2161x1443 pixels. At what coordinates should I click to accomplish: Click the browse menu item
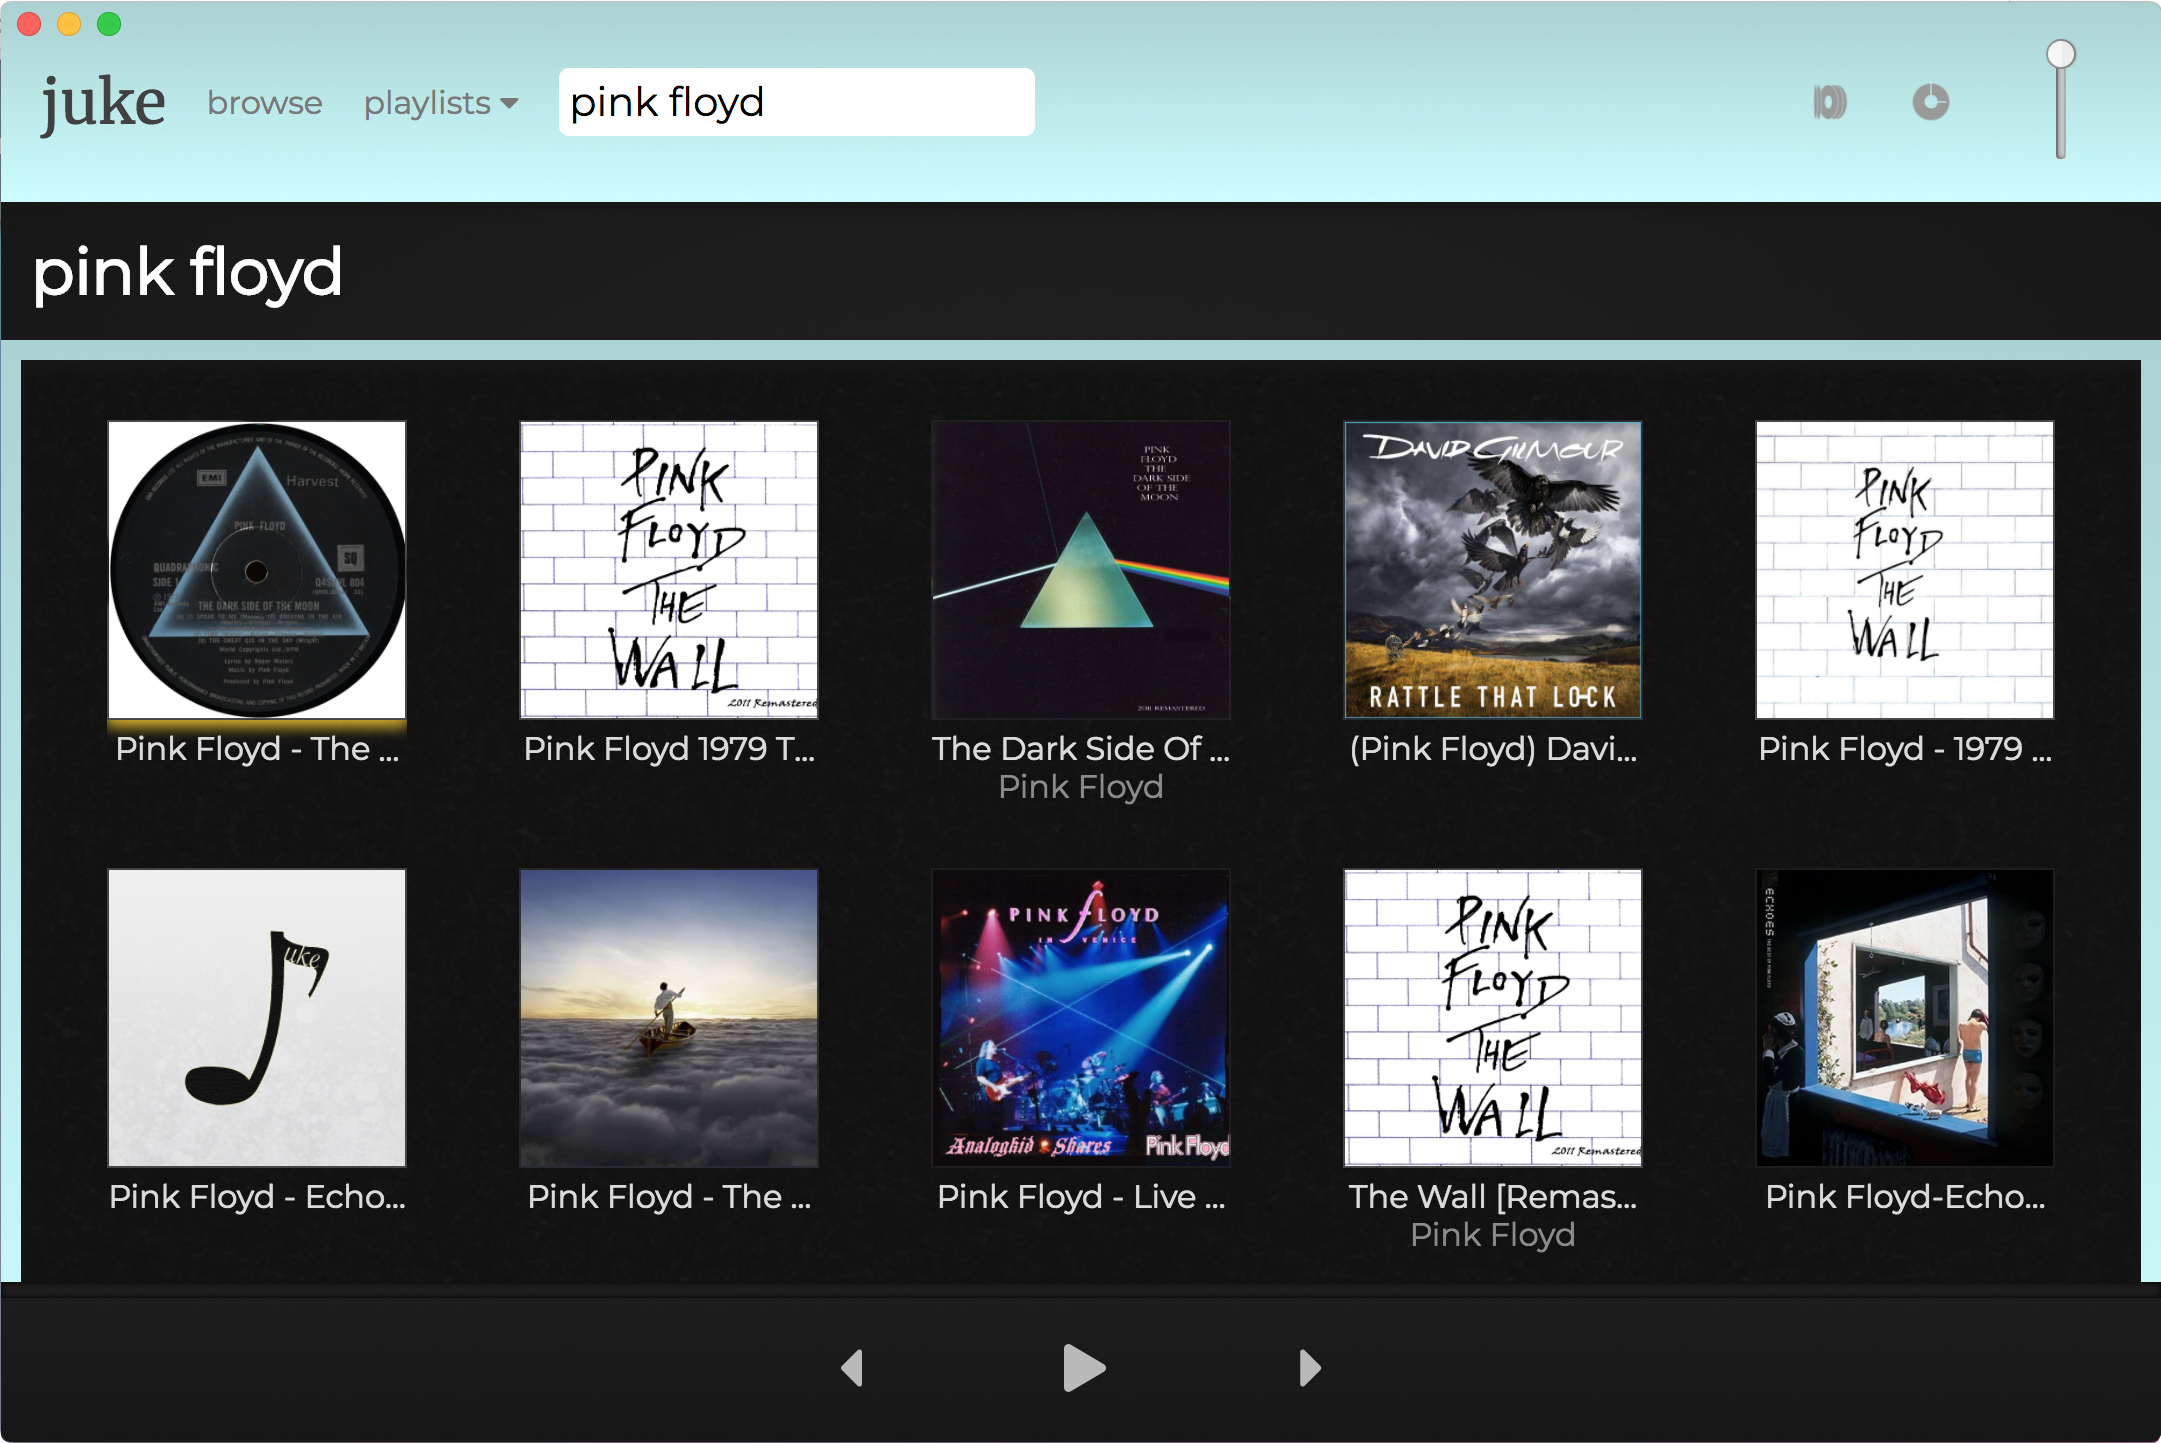pyautogui.click(x=265, y=103)
